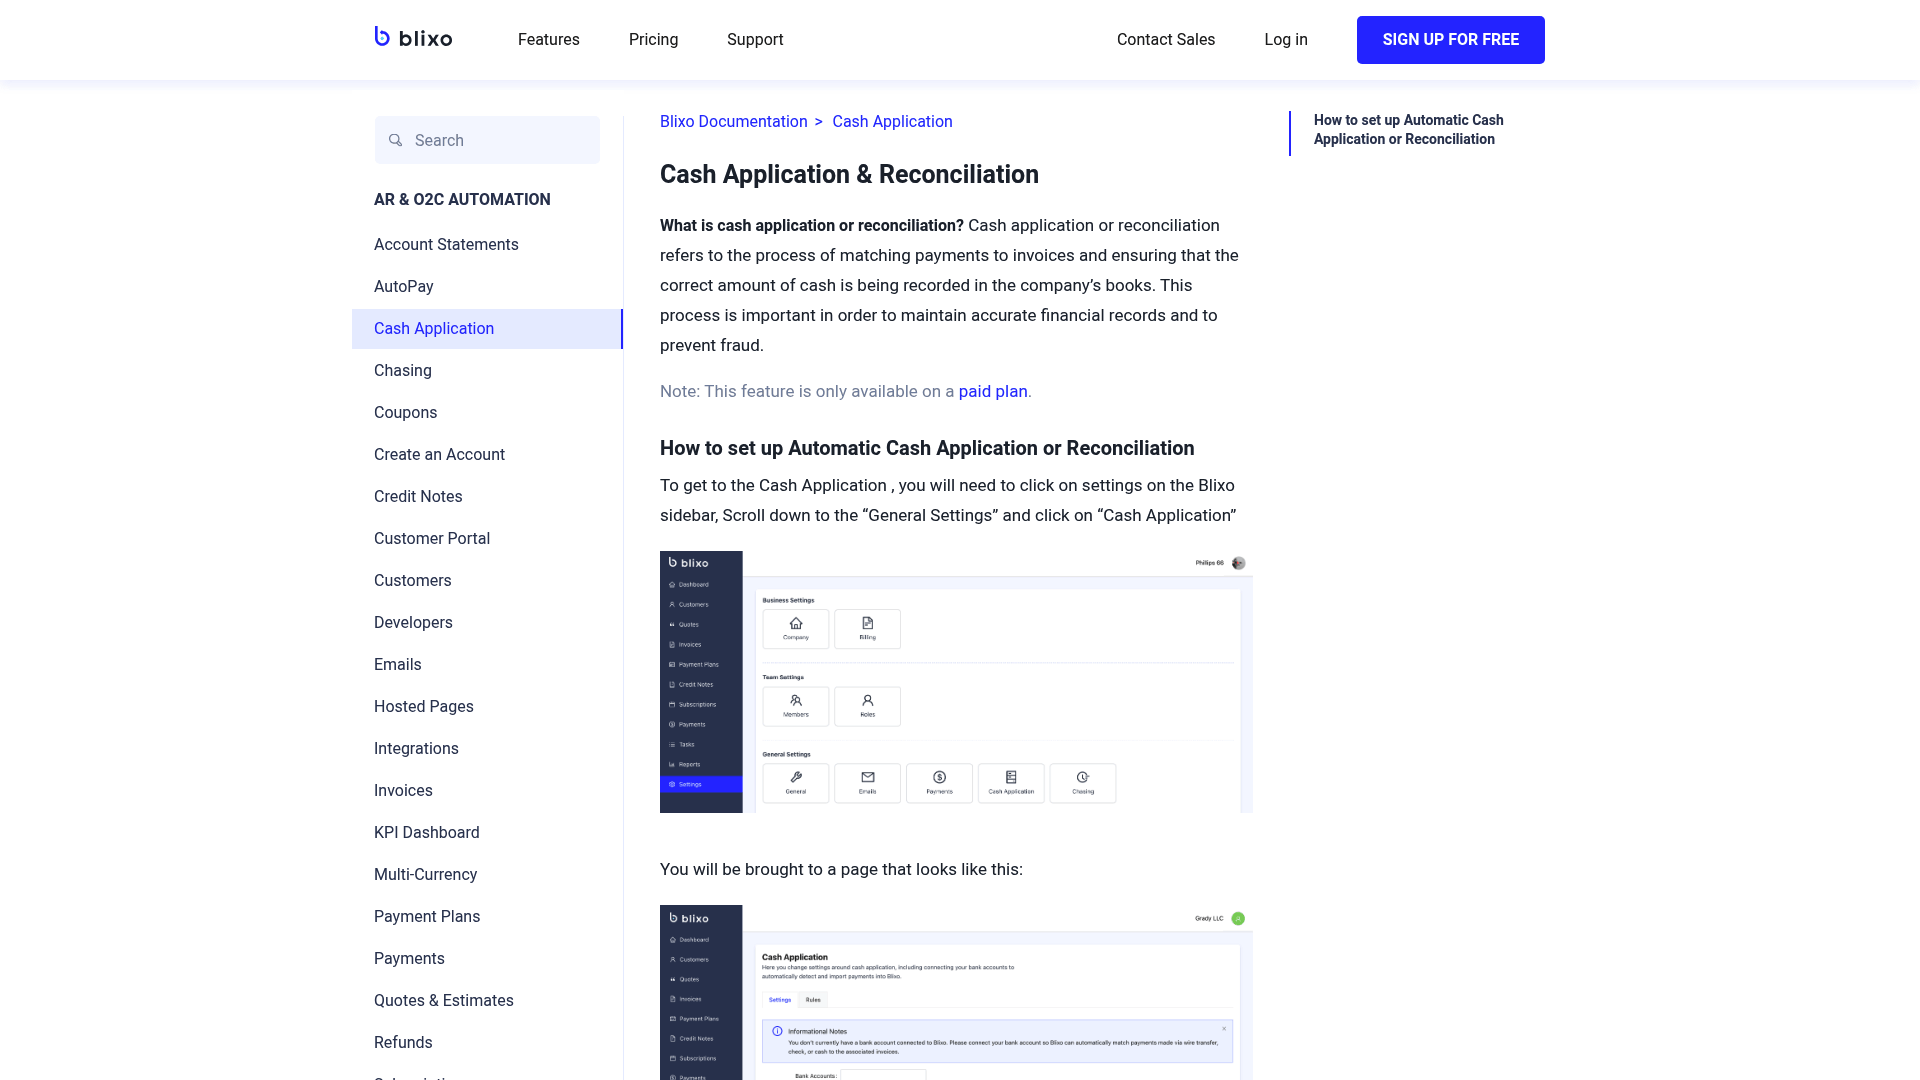Select the Company settings icon

point(795,629)
